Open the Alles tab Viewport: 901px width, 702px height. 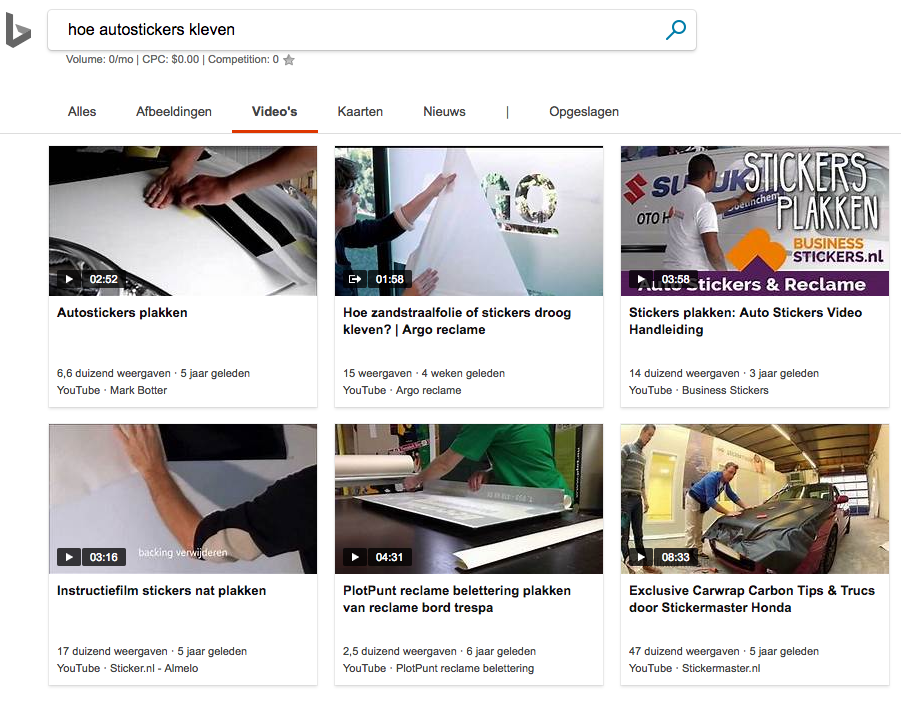tap(82, 111)
